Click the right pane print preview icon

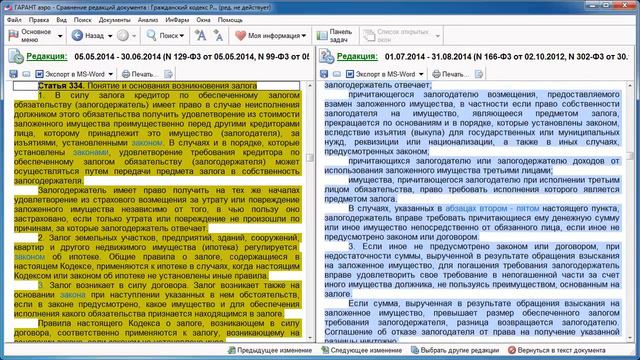479,74
